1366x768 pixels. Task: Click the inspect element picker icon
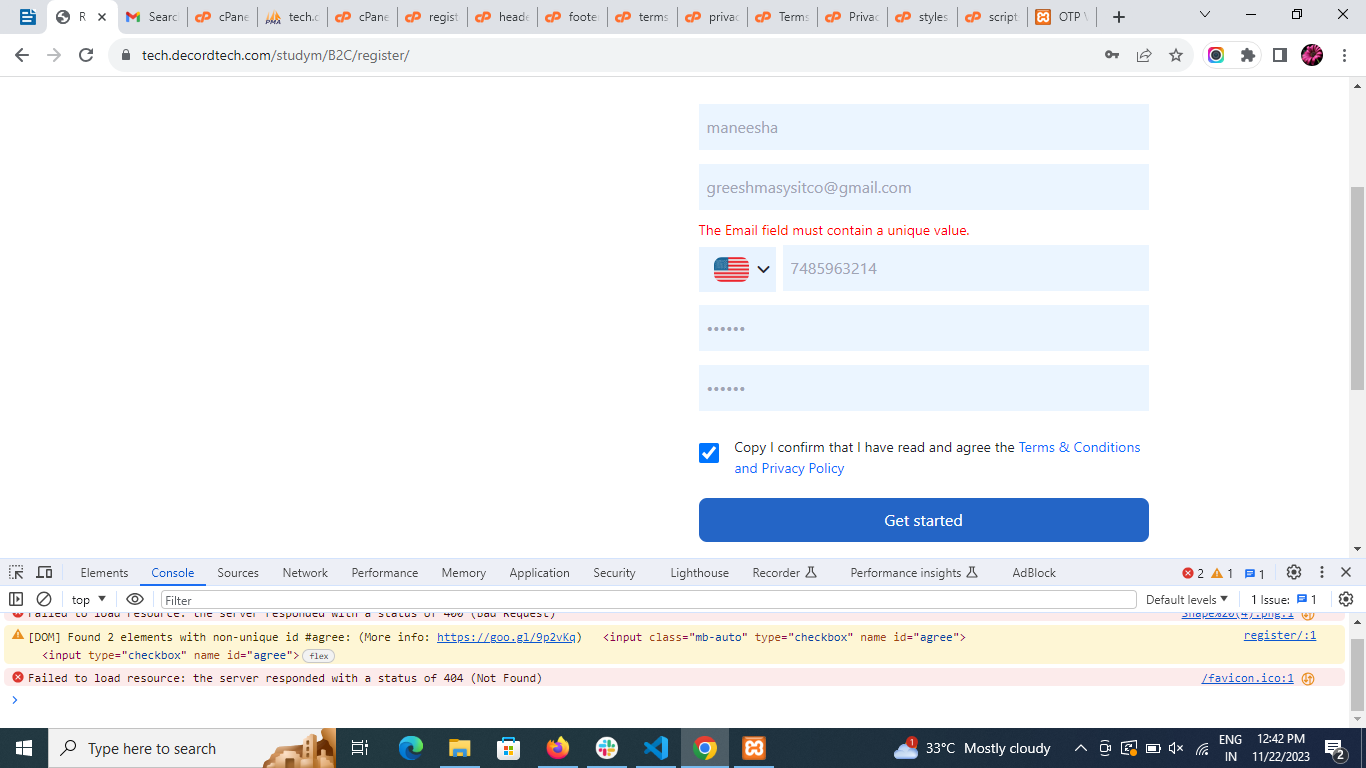click(x=16, y=573)
